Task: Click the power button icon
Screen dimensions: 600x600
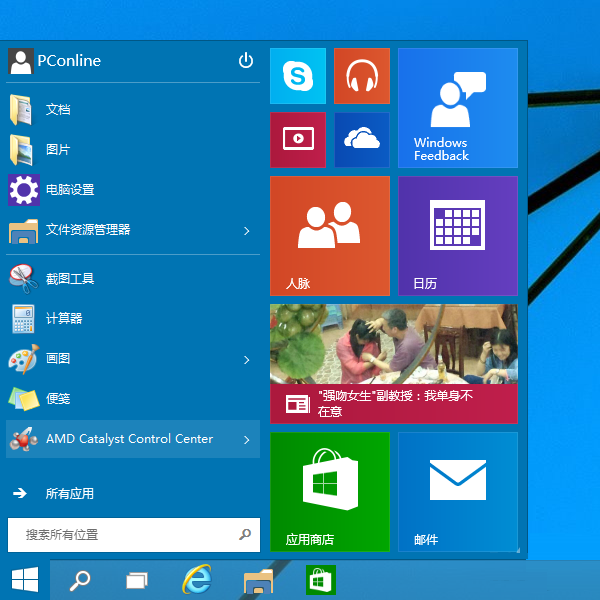Action: click(x=246, y=60)
